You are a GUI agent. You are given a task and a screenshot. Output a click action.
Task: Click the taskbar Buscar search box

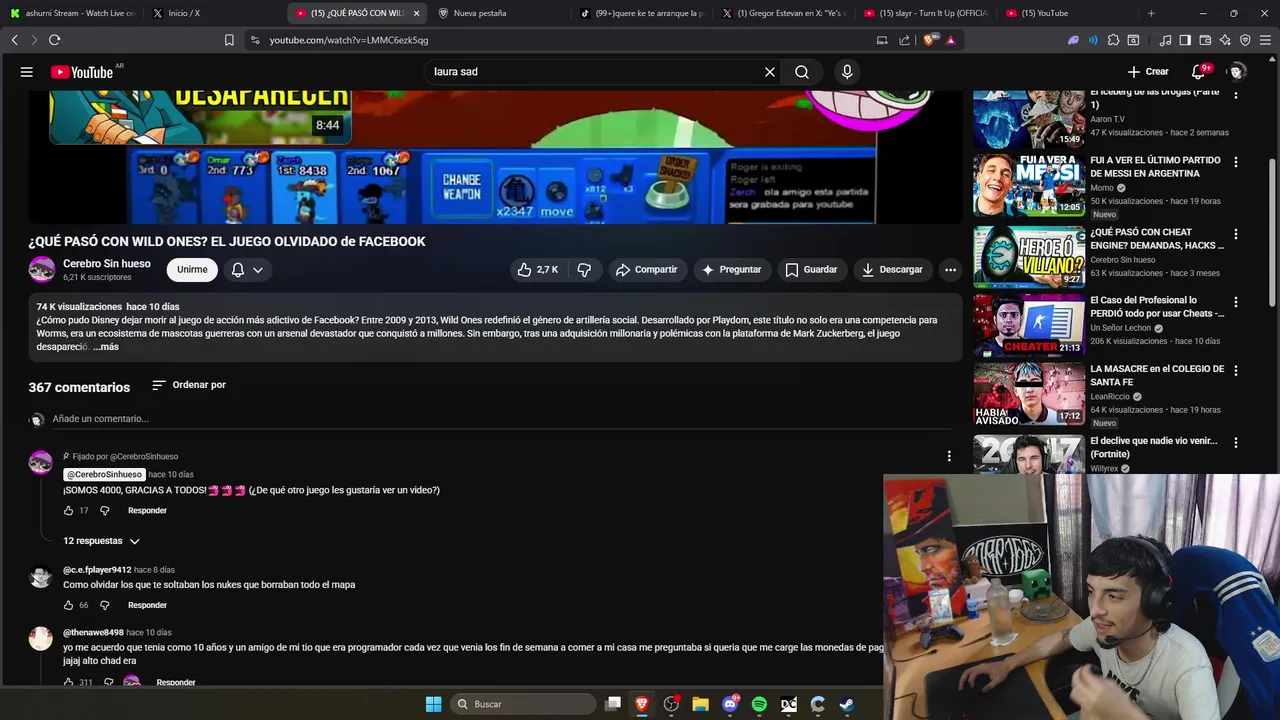(x=521, y=704)
